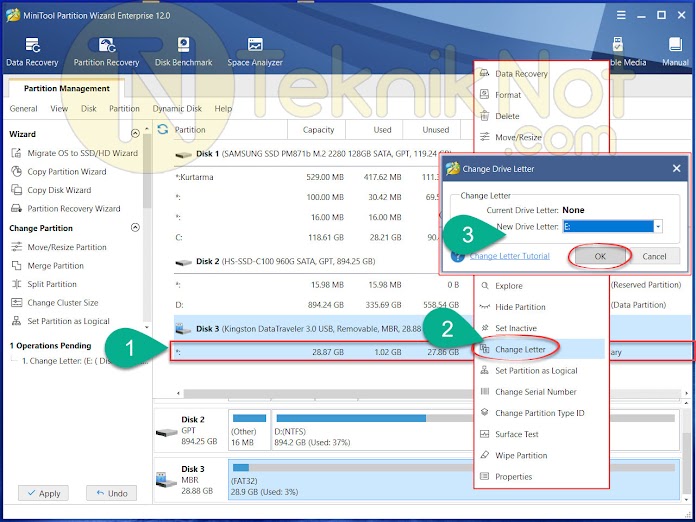This screenshot has width=696, height=522.
Task: Open the General menu
Action: (24, 109)
